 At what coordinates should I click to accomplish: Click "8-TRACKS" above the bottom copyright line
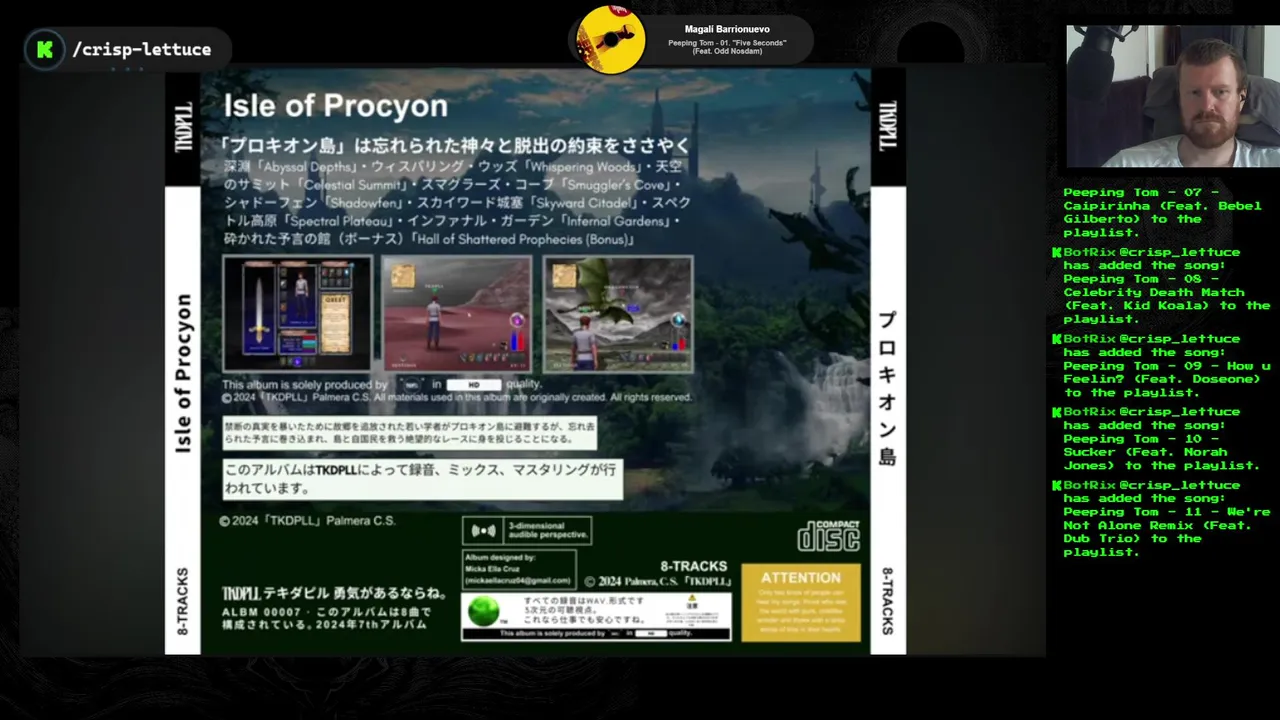point(694,566)
